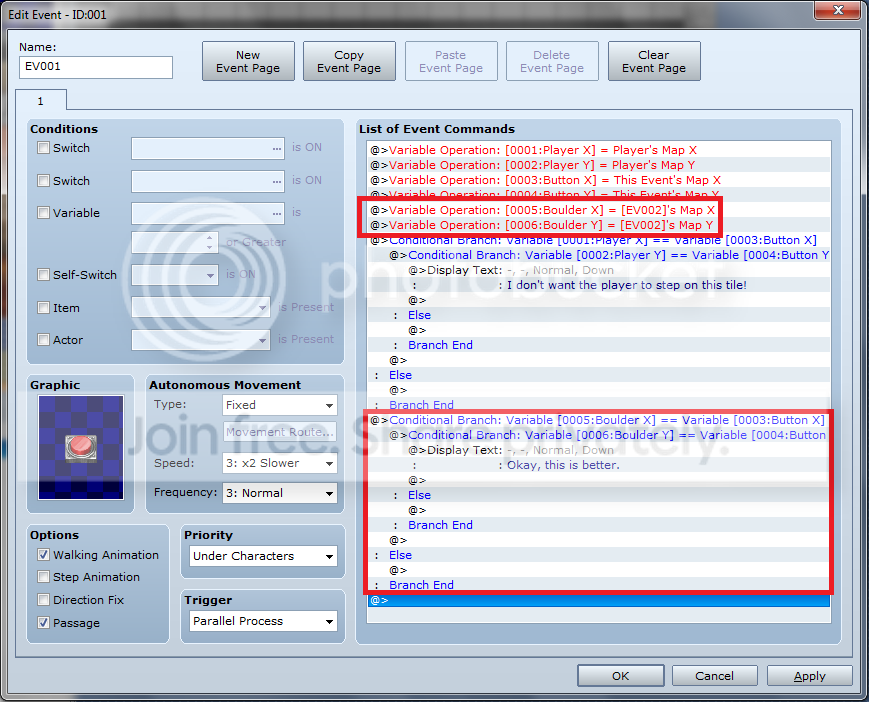
Task: Click the ellipsis of second Switch field
Action: coord(277,181)
